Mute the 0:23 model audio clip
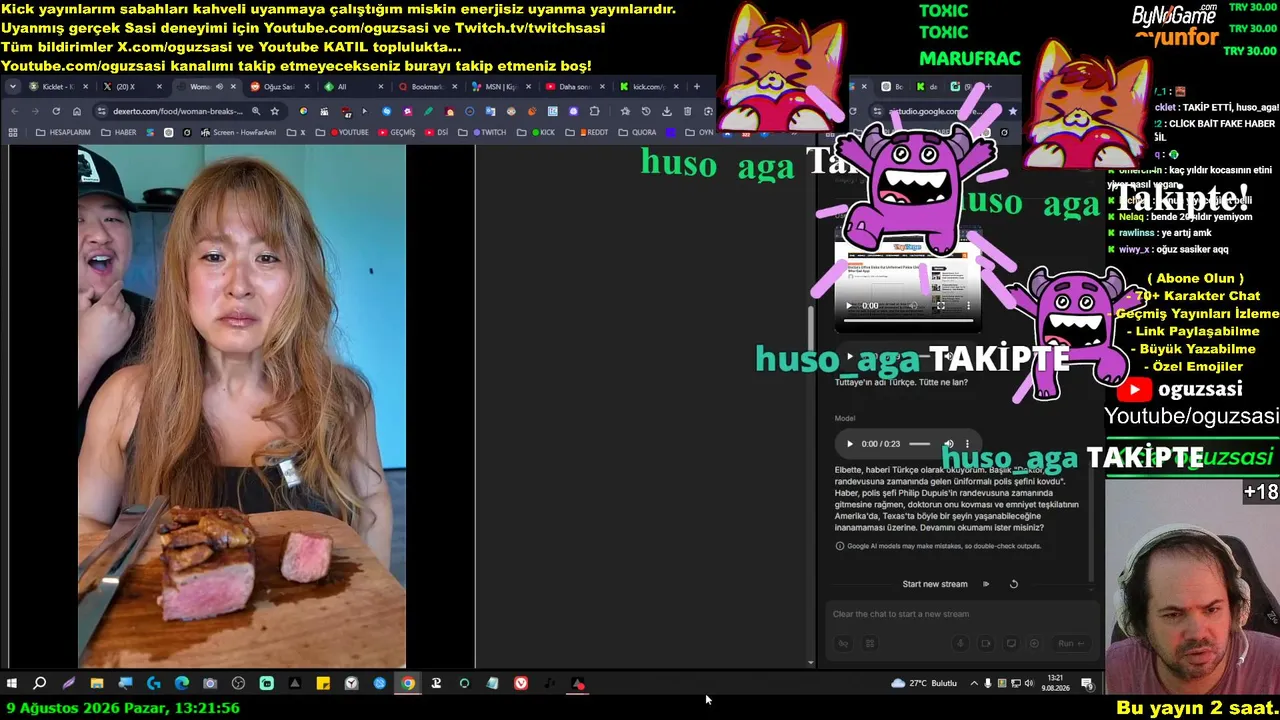 coord(949,444)
